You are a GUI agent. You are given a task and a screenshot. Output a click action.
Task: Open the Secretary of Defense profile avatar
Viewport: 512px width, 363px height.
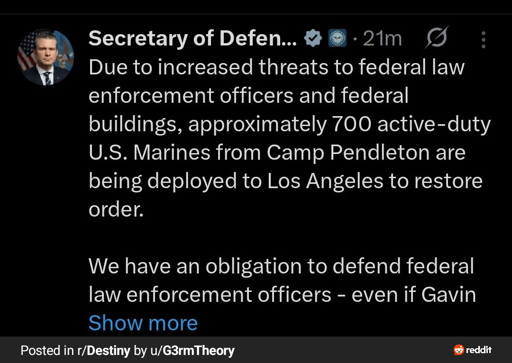[x=46, y=57]
